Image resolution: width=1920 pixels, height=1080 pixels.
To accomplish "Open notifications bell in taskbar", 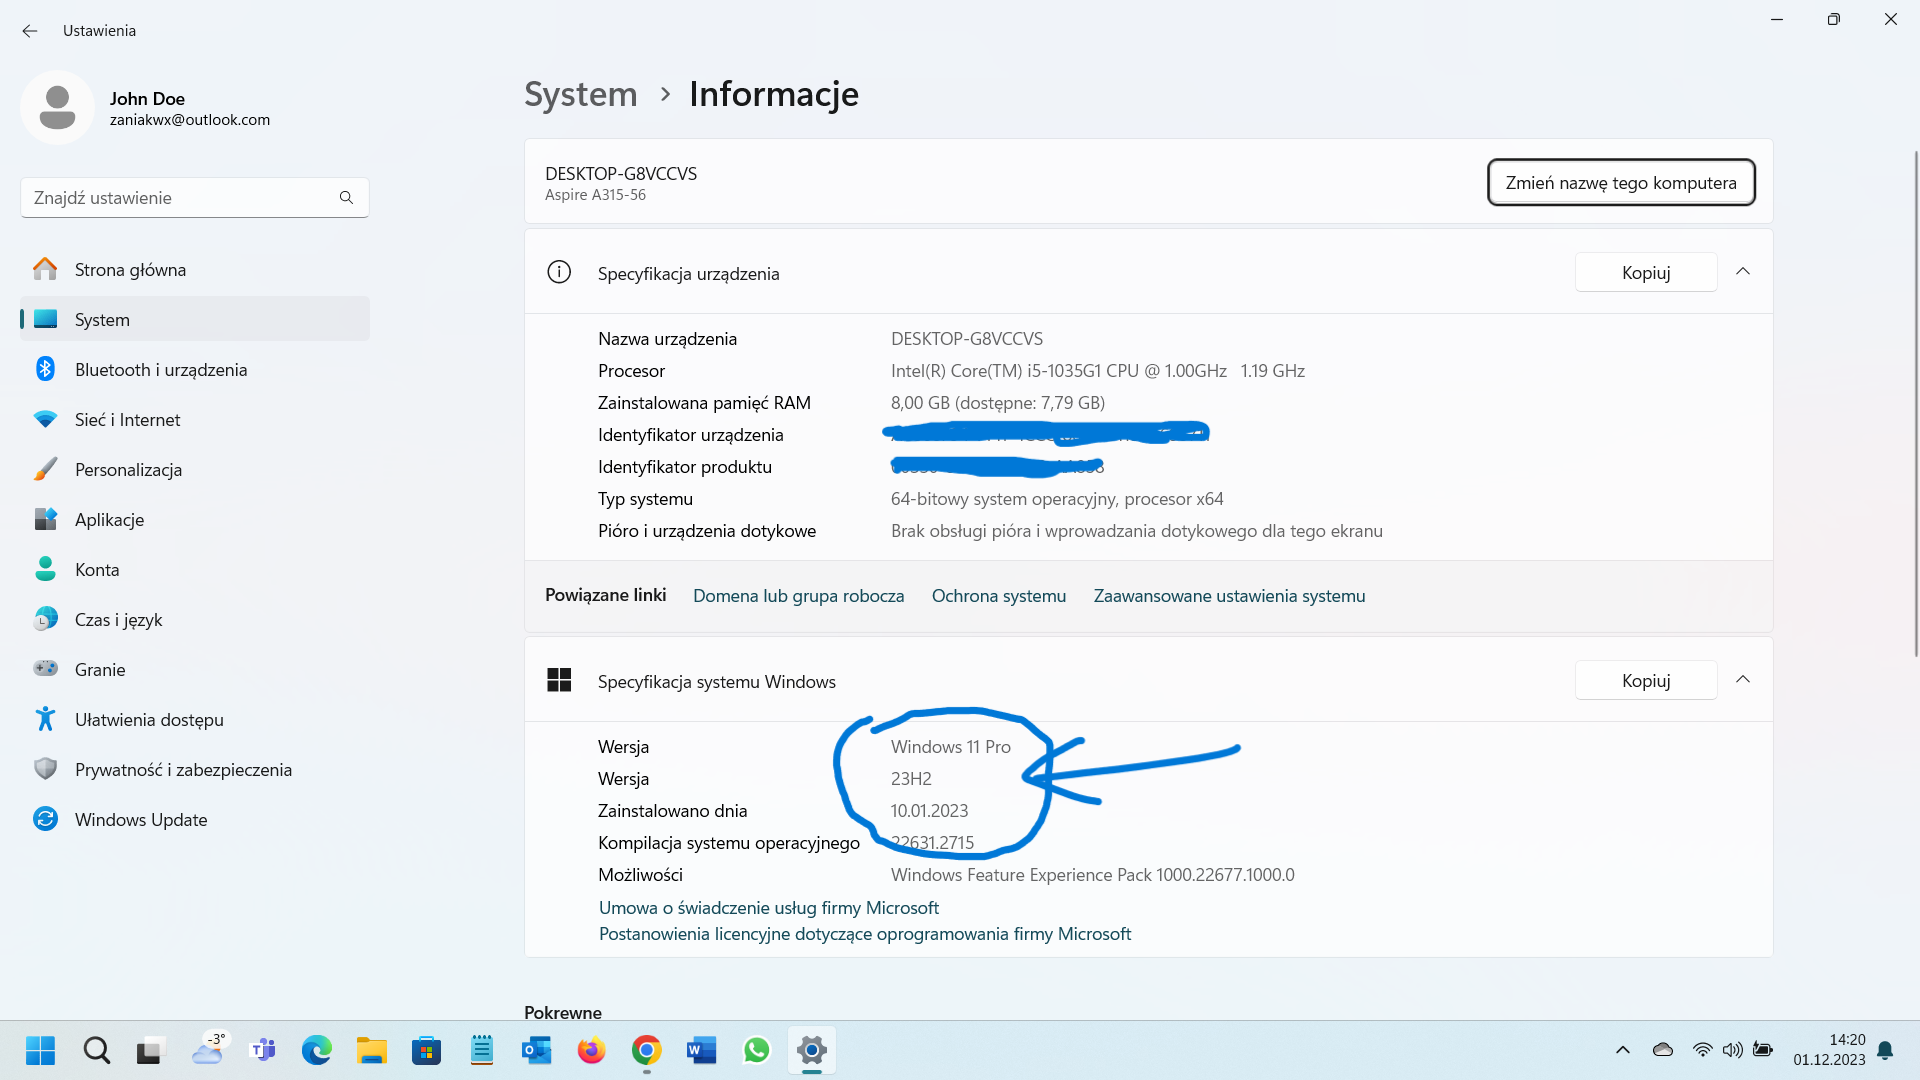I will (x=1885, y=1050).
